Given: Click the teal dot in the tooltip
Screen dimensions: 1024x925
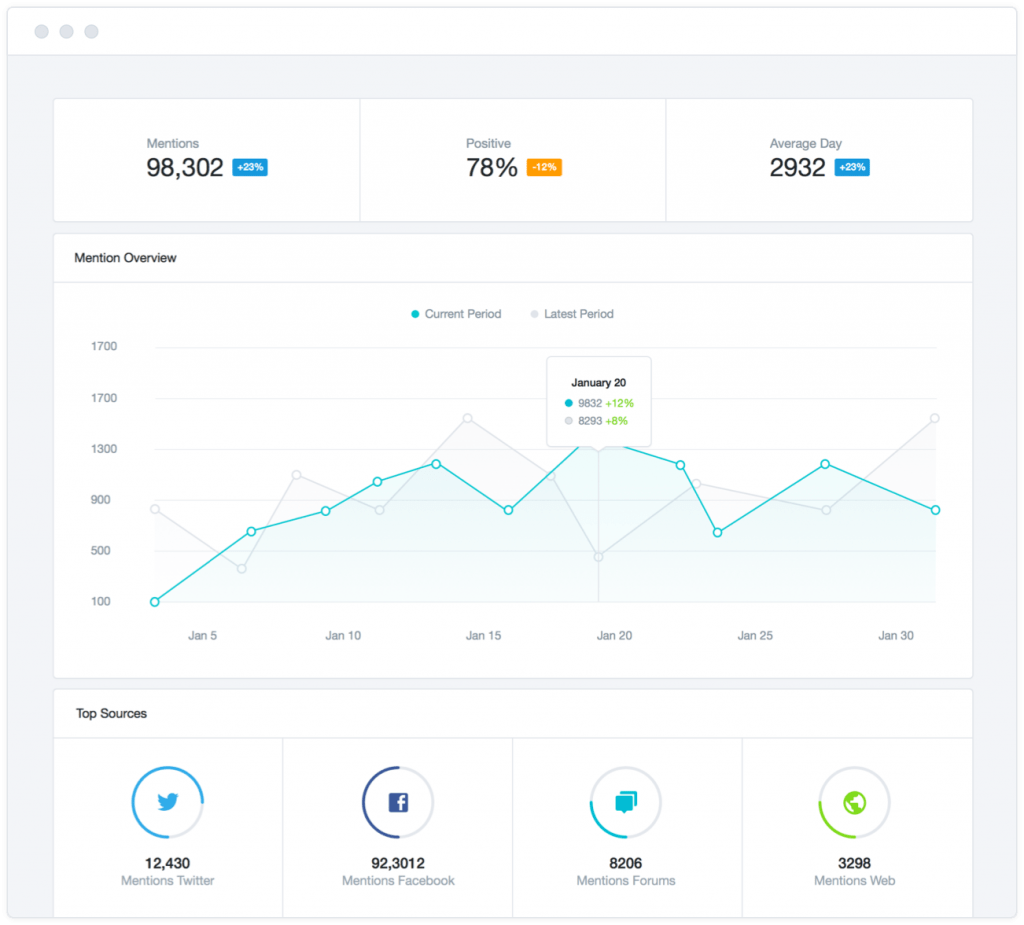Looking at the screenshot, I should pyautogui.click(x=567, y=404).
